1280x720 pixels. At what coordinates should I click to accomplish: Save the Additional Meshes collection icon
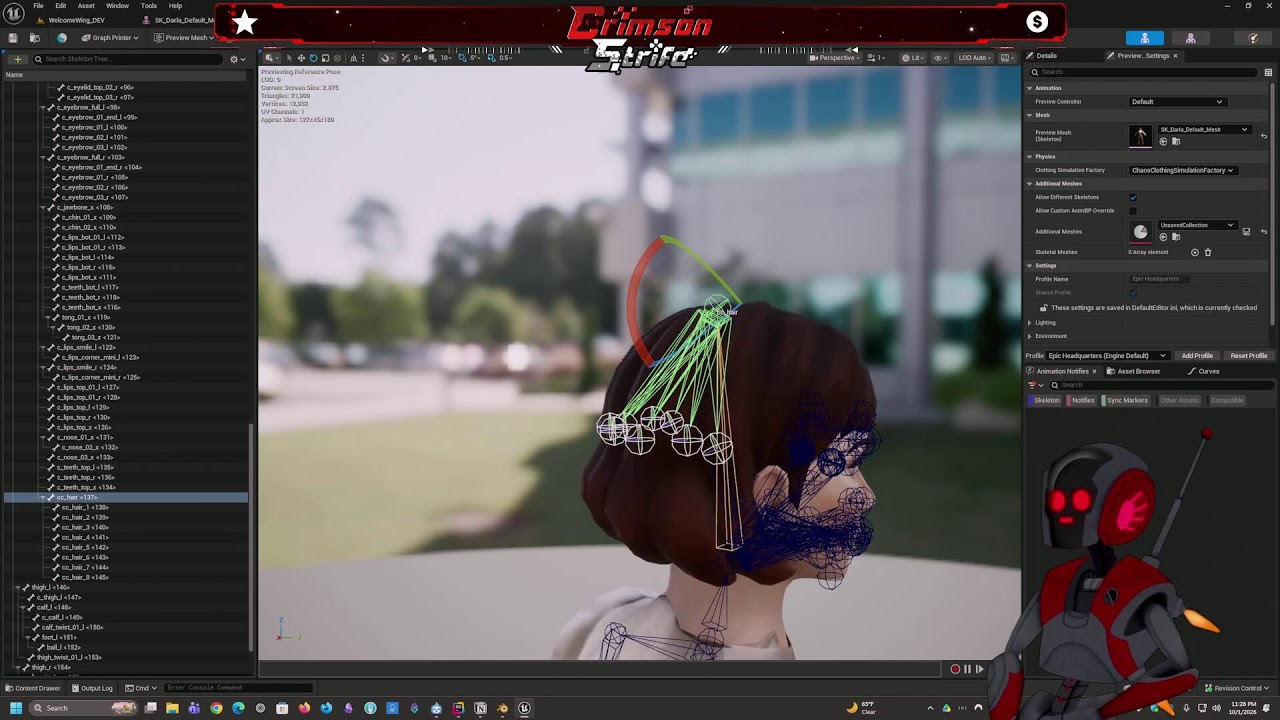1246,232
